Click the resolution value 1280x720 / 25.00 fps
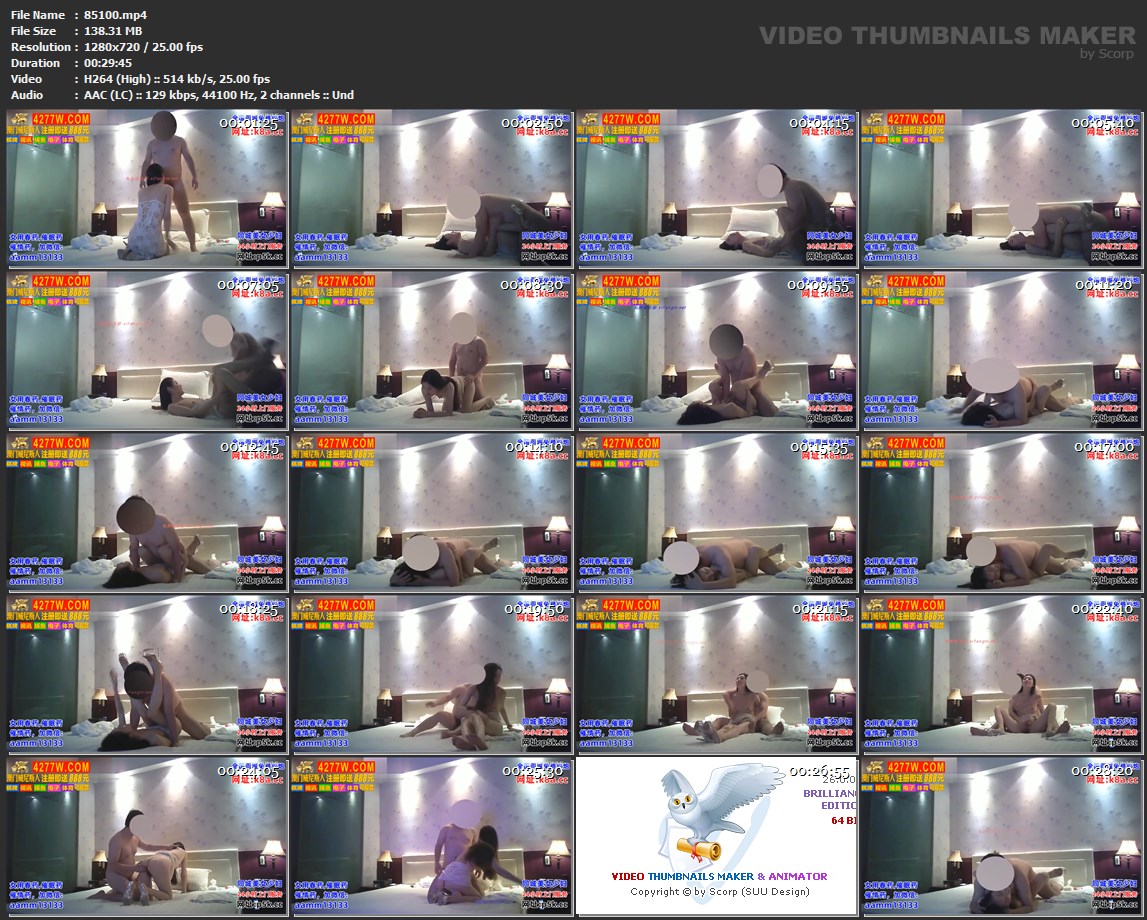 pyautogui.click(x=143, y=47)
